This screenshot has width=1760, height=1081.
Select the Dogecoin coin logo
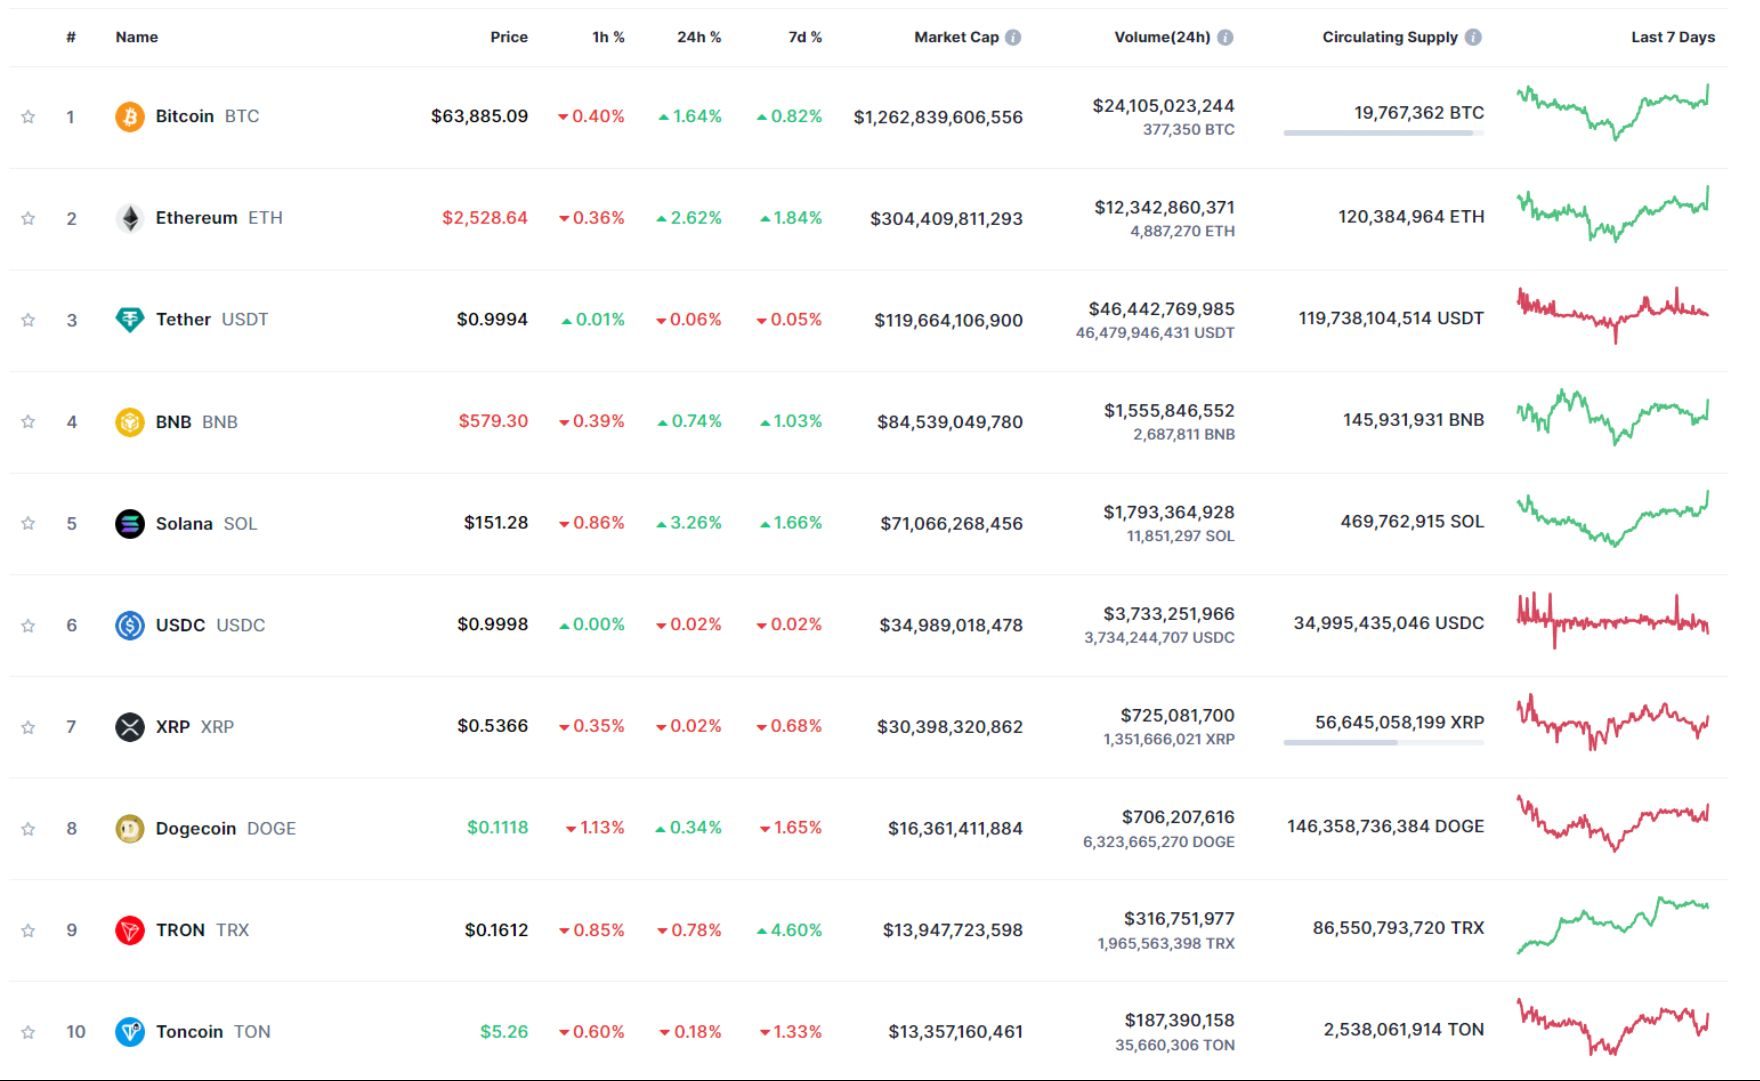pyautogui.click(x=129, y=828)
